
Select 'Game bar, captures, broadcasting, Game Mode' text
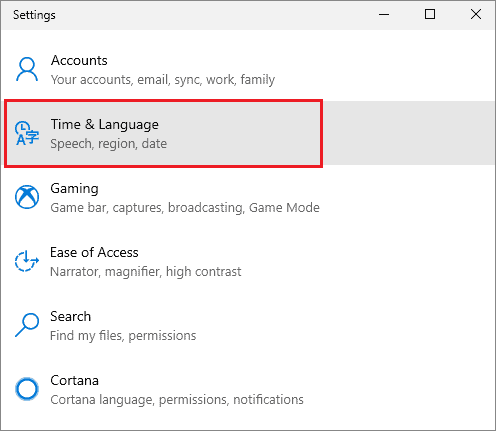click(185, 208)
